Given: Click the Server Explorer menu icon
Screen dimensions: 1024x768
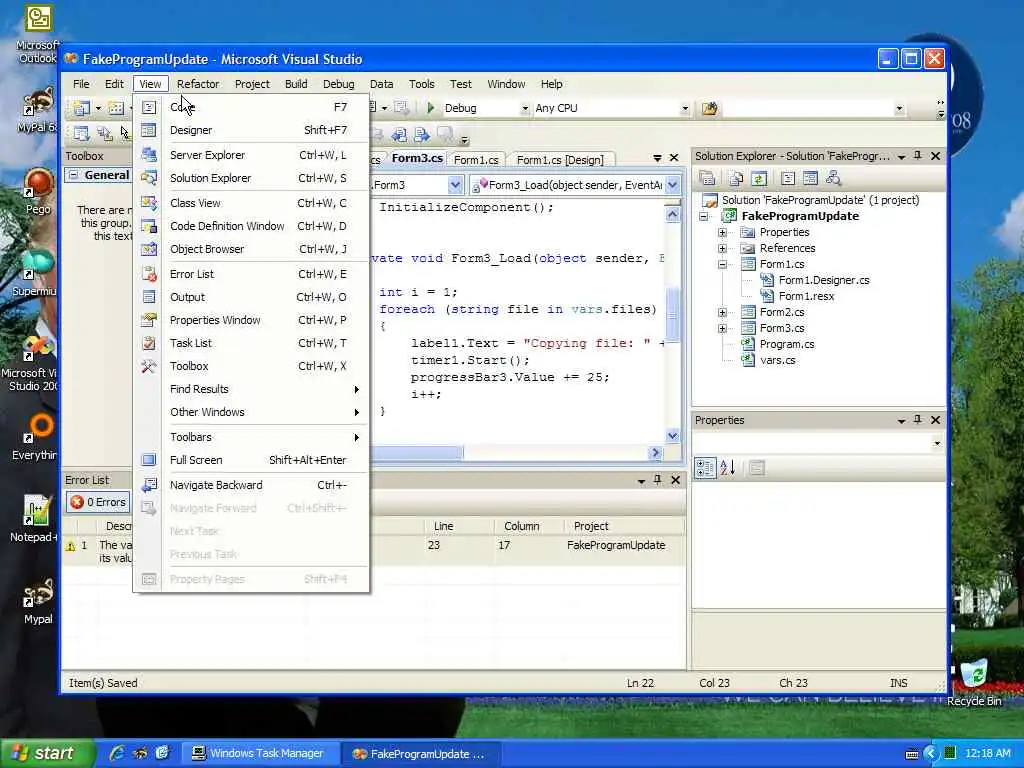Looking at the screenshot, I should tap(149, 155).
